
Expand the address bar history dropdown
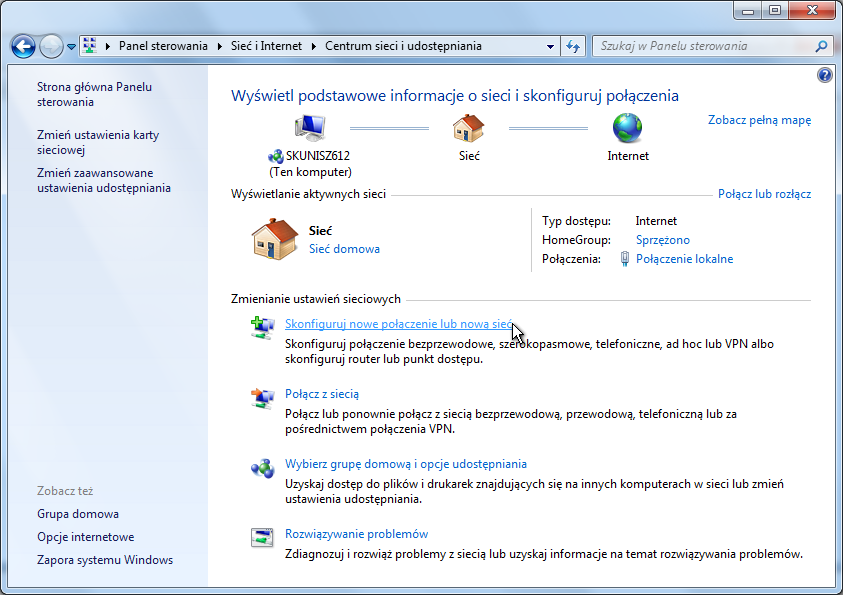[551, 46]
